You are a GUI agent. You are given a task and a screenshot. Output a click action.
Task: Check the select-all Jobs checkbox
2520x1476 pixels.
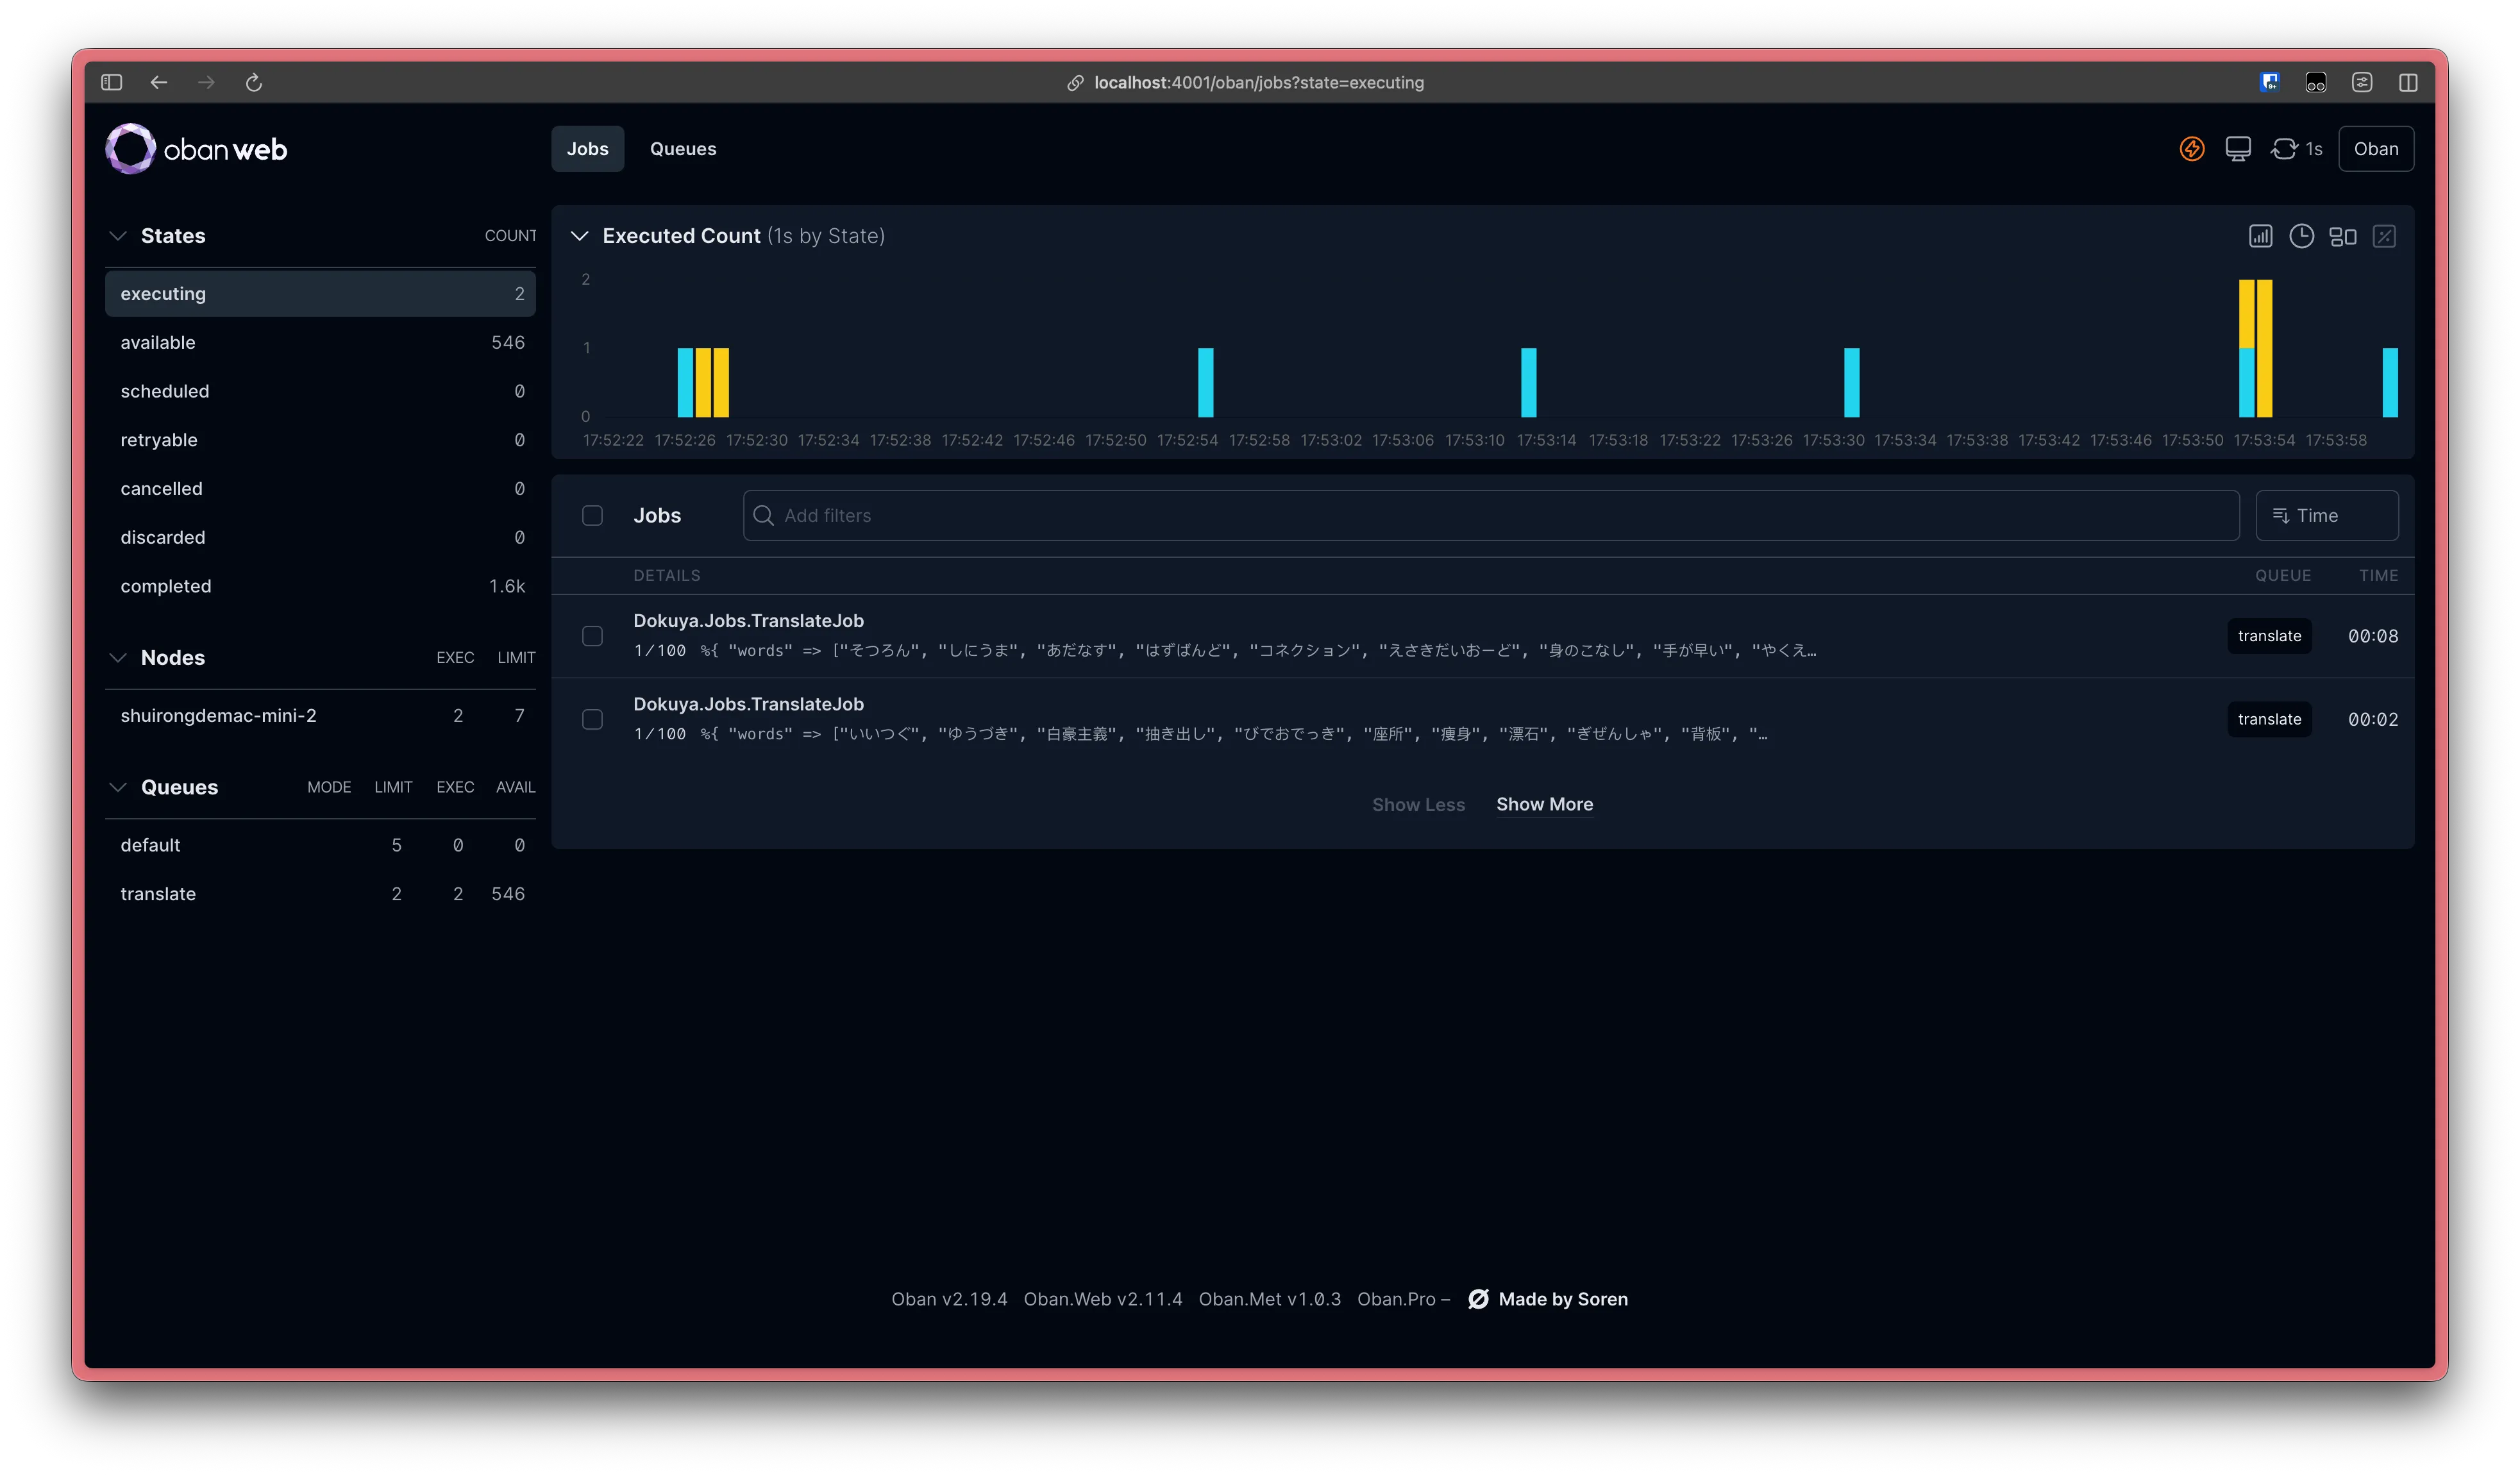tap(592, 515)
